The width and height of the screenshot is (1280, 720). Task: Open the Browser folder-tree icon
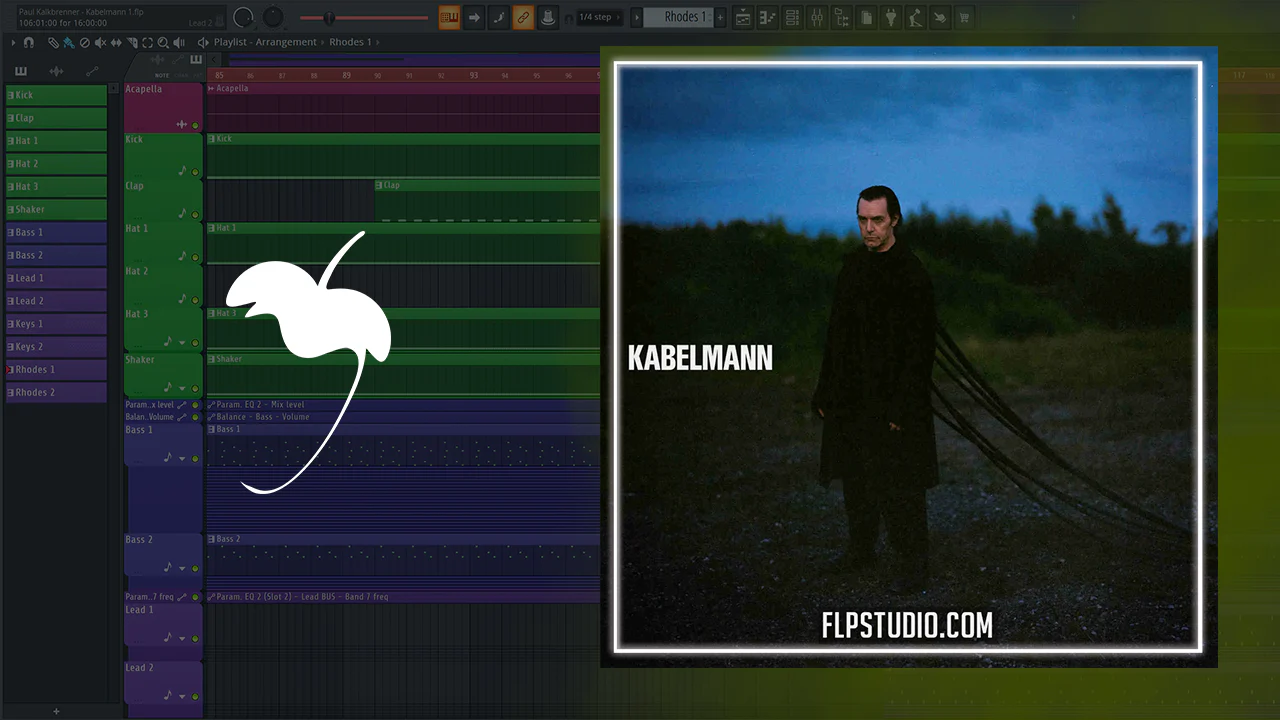click(841, 17)
